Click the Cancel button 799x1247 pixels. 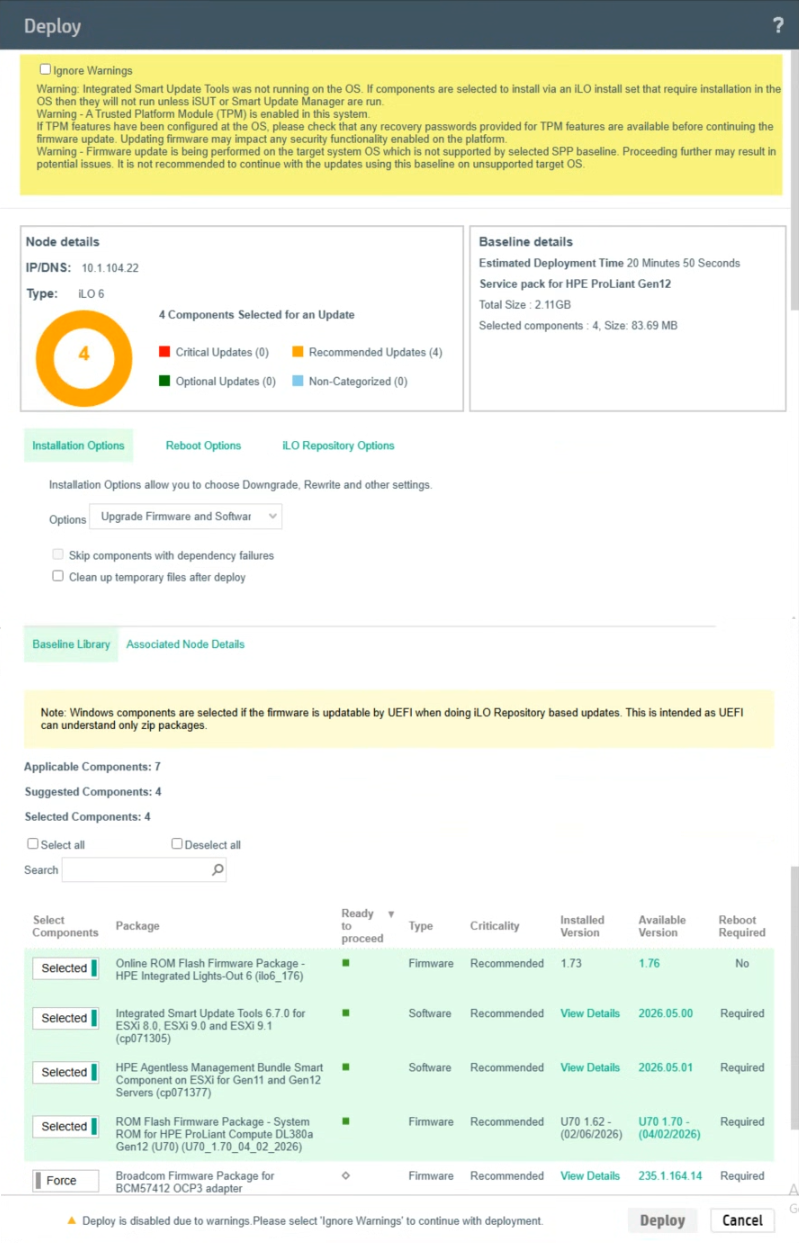tap(742, 1220)
